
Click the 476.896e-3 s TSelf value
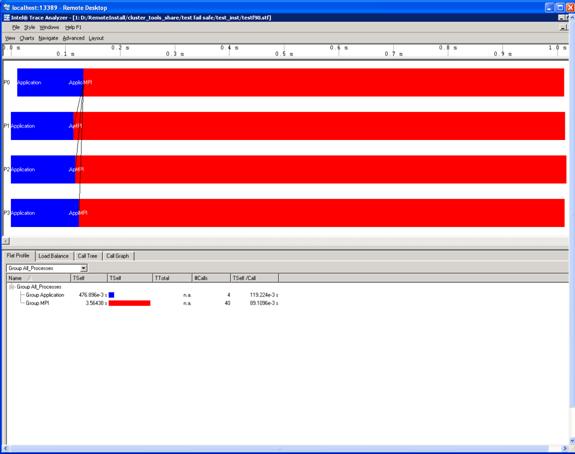(x=93, y=295)
